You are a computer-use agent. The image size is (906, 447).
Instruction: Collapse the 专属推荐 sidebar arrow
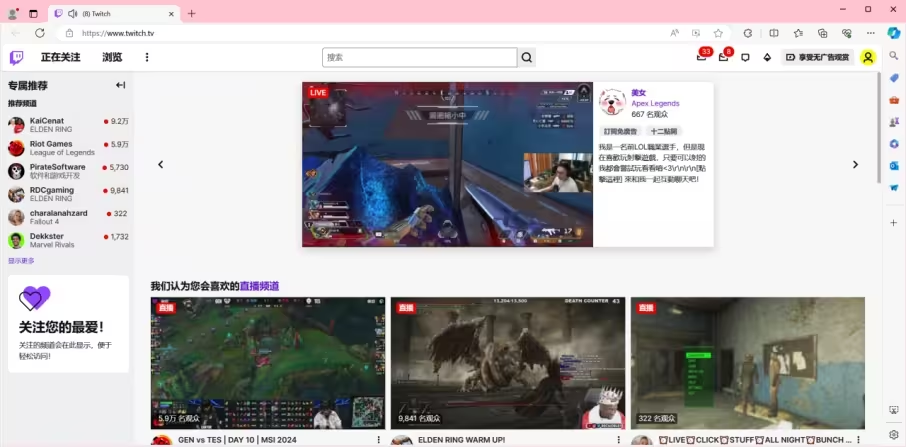120,85
